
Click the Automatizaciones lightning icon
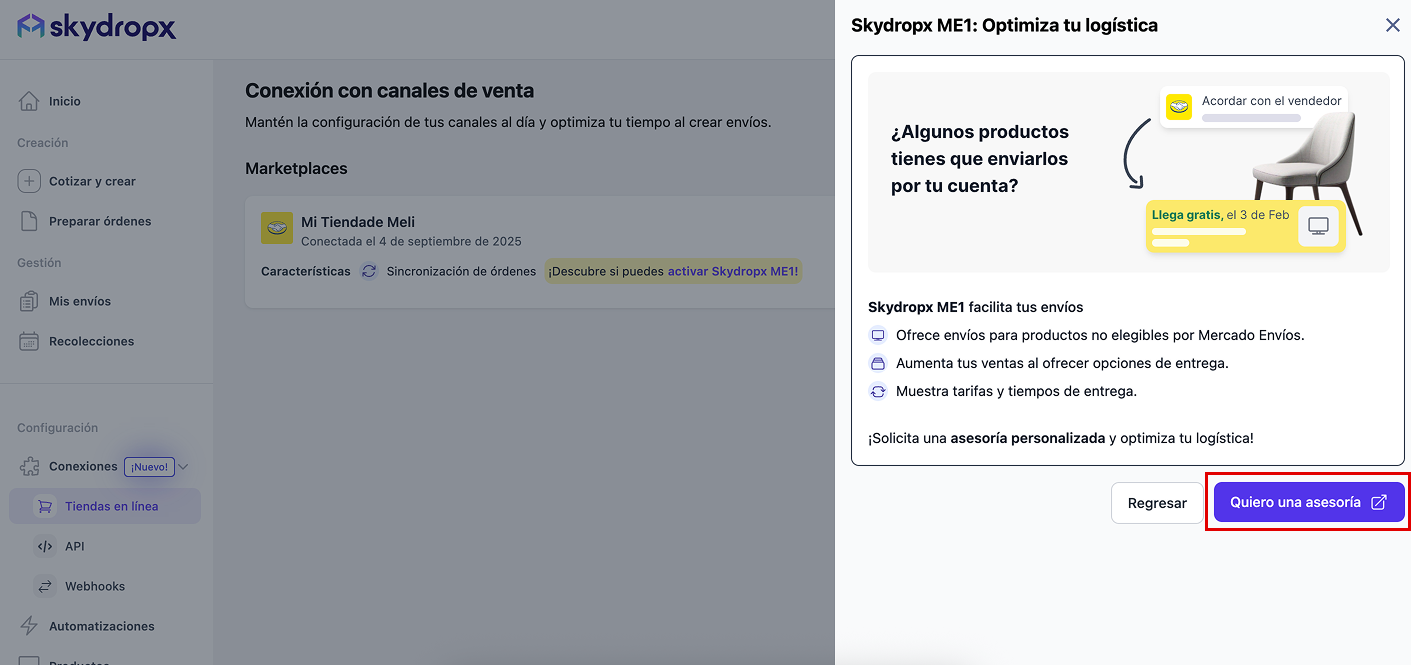coord(29,626)
